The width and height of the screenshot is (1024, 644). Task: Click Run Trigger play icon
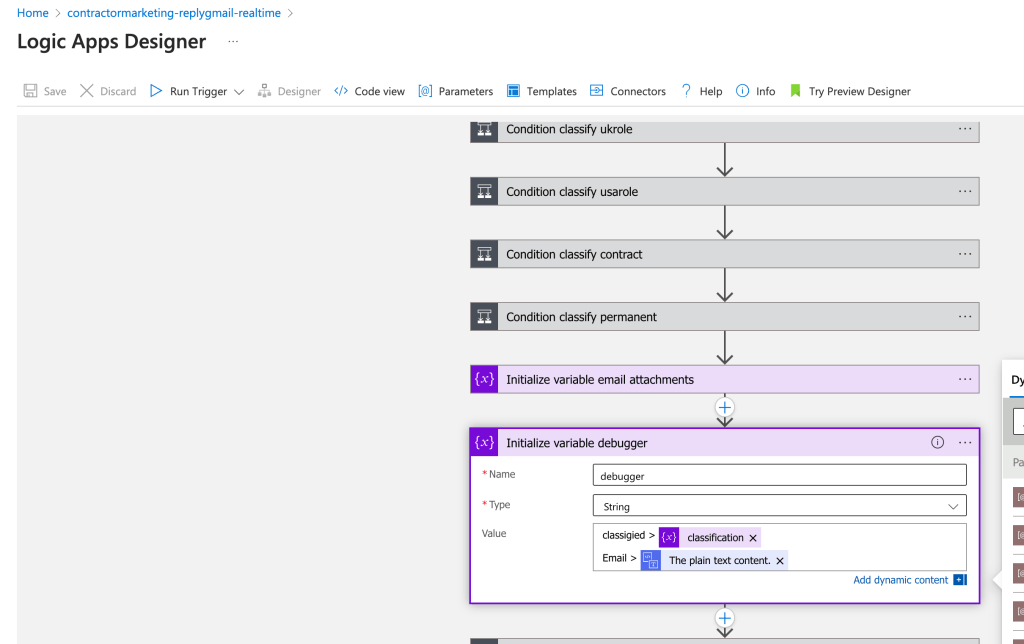click(155, 91)
